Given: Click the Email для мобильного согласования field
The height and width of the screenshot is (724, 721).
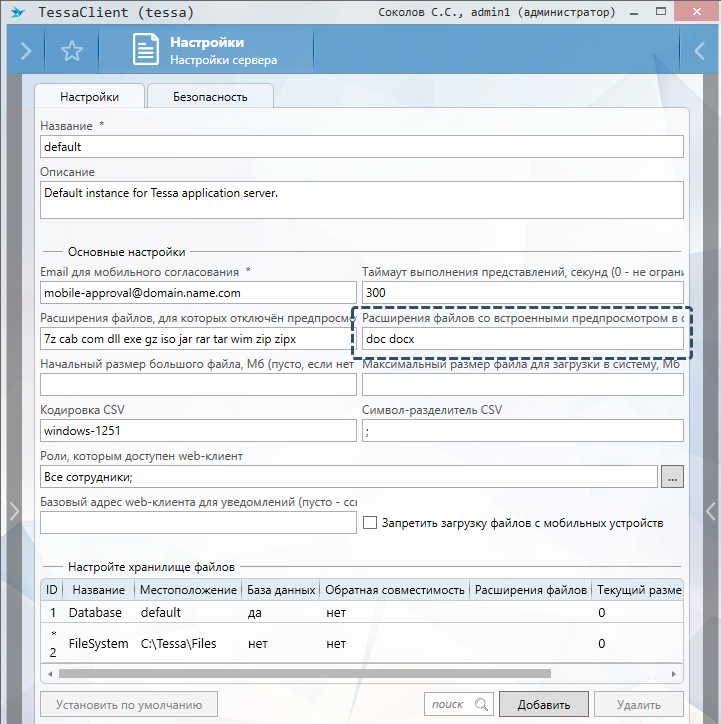Looking at the screenshot, I should pyautogui.click(x=198, y=293).
